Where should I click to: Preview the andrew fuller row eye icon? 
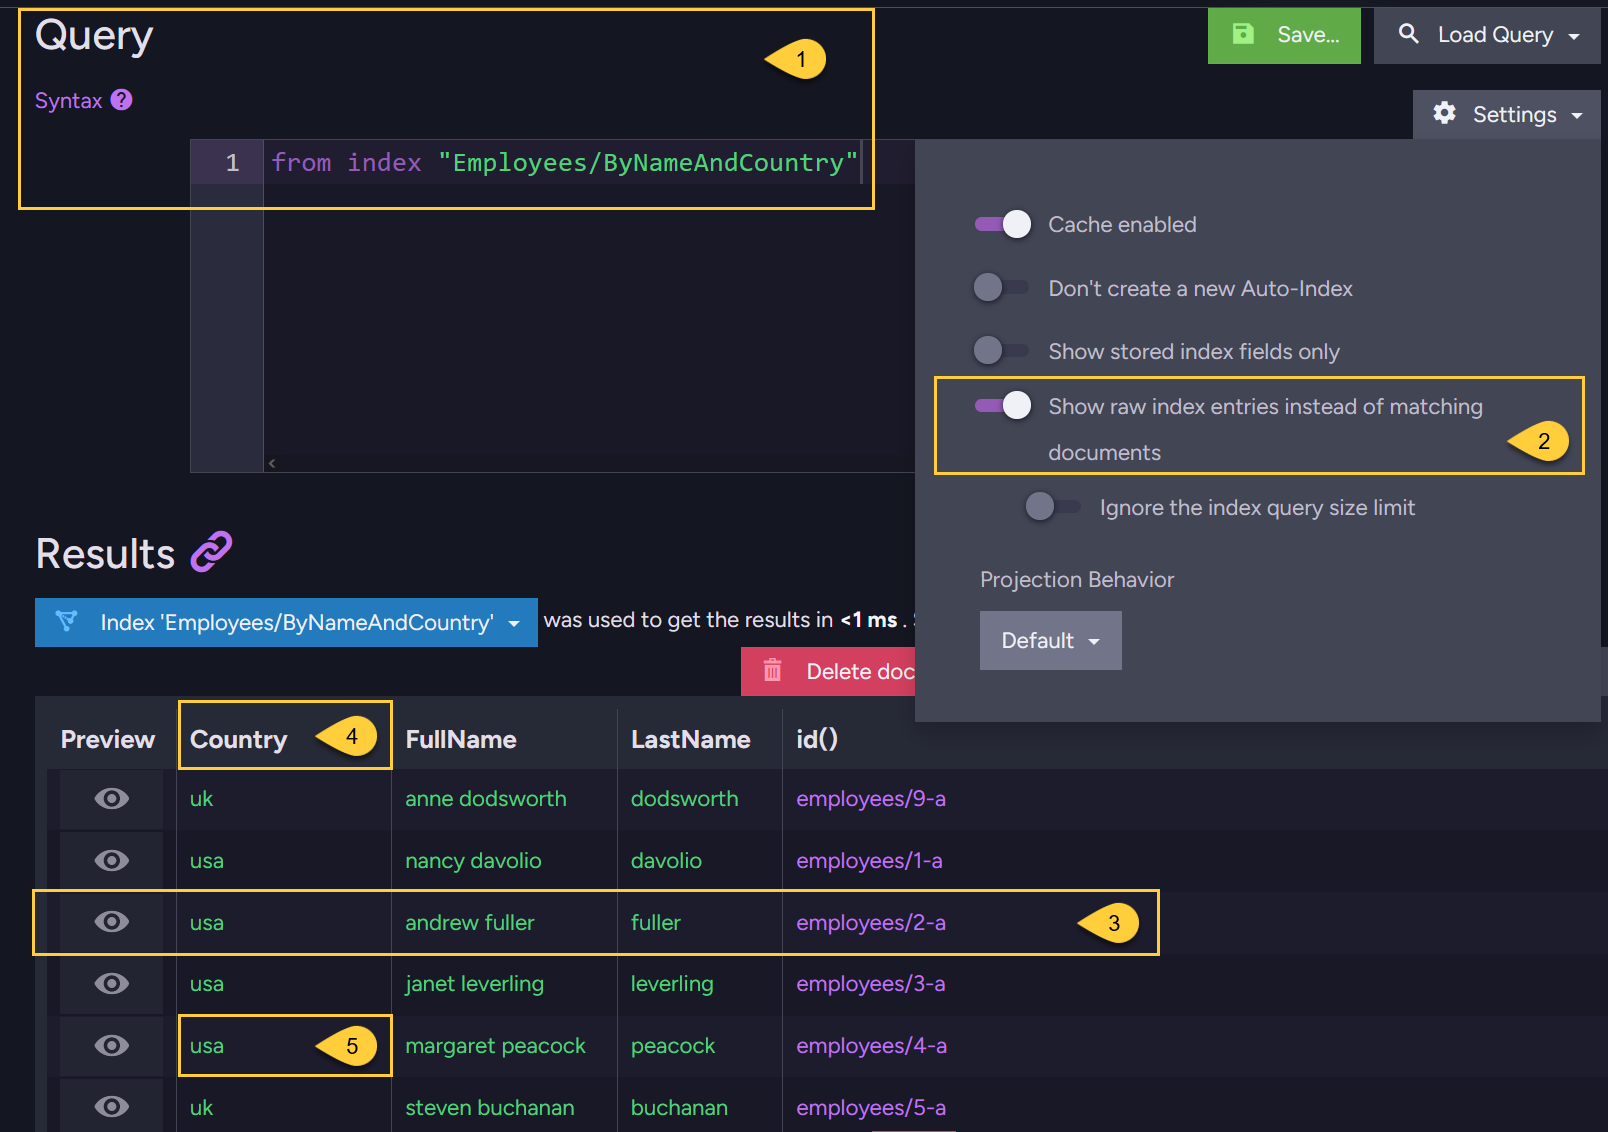click(x=112, y=922)
